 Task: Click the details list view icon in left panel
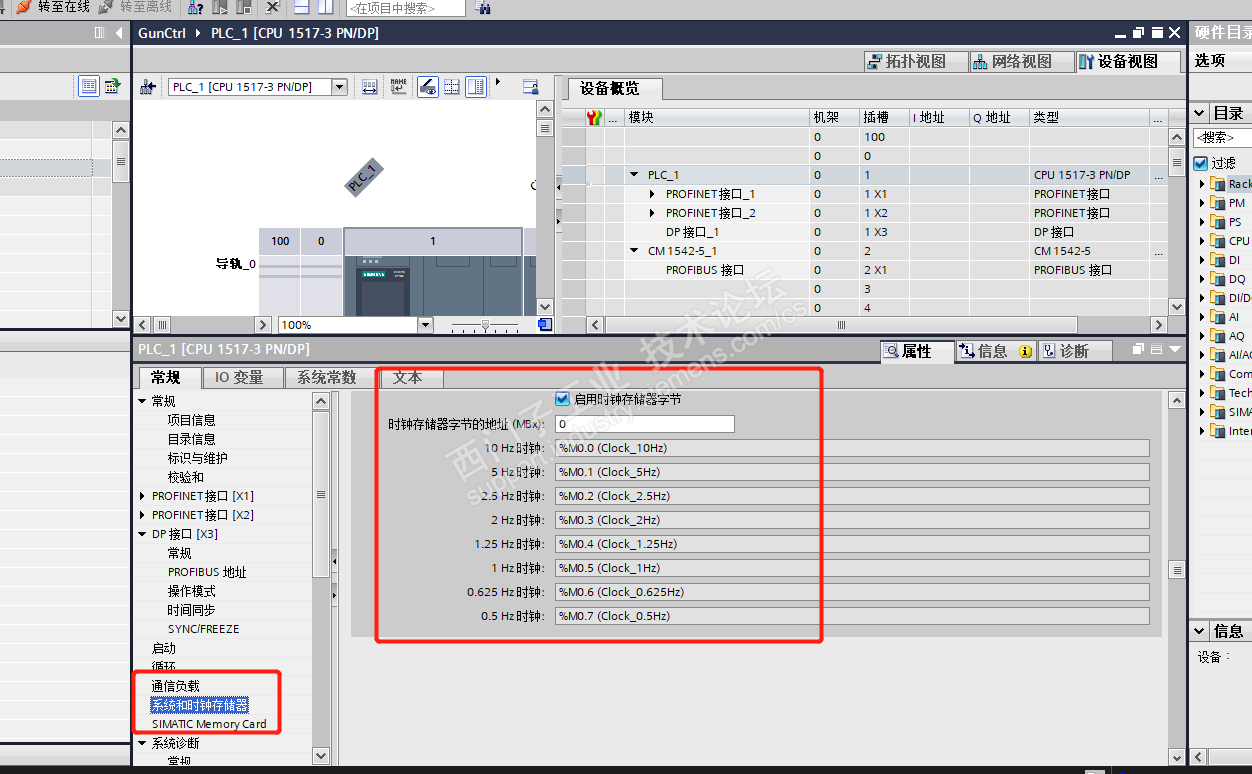coord(89,86)
